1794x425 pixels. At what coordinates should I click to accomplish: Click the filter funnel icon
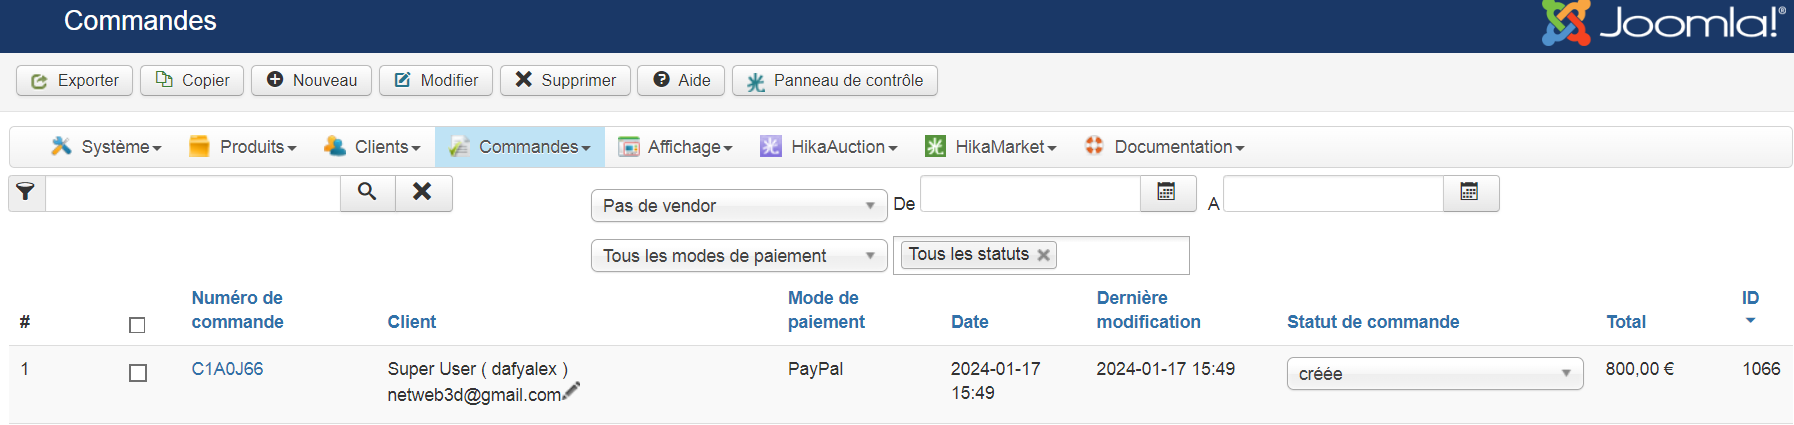click(x=26, y=192)
